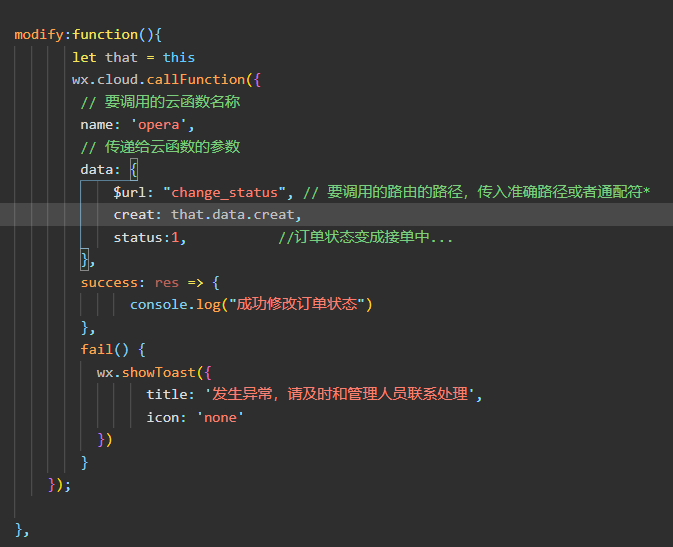
Task: Click the line "name: 'opera',"
Action: tap(137, 125)
